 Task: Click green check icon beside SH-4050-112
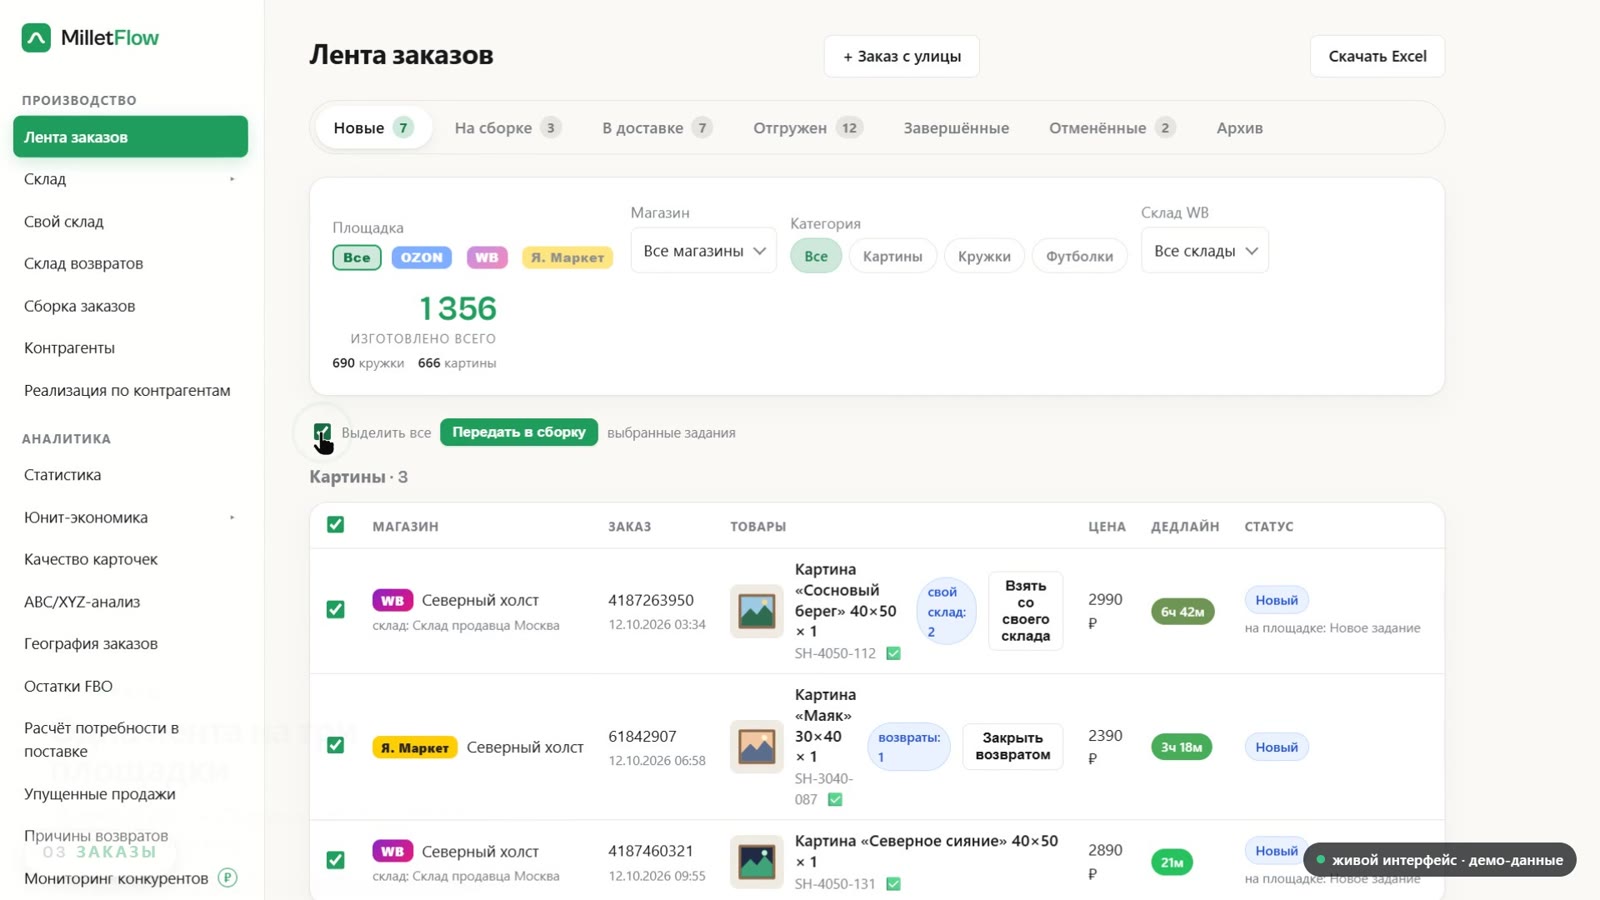tap(893, 653)
